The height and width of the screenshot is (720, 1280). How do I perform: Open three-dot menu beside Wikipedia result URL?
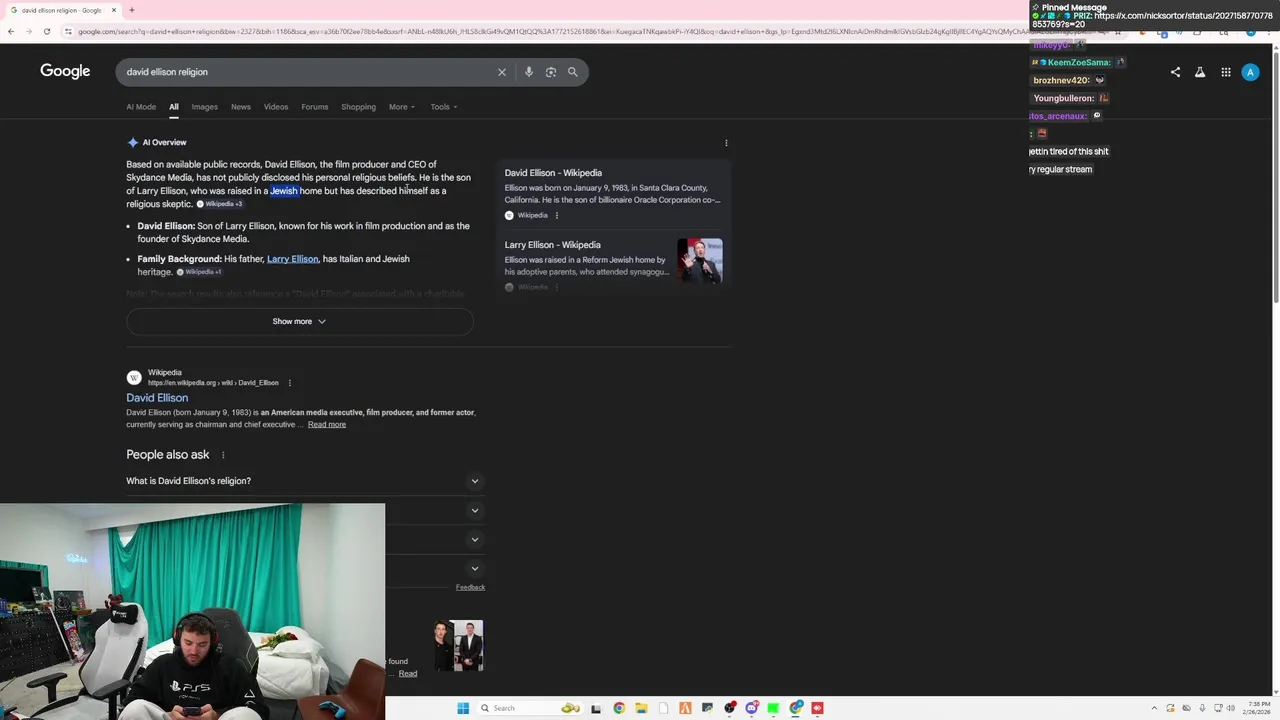[x=290, y=383]
